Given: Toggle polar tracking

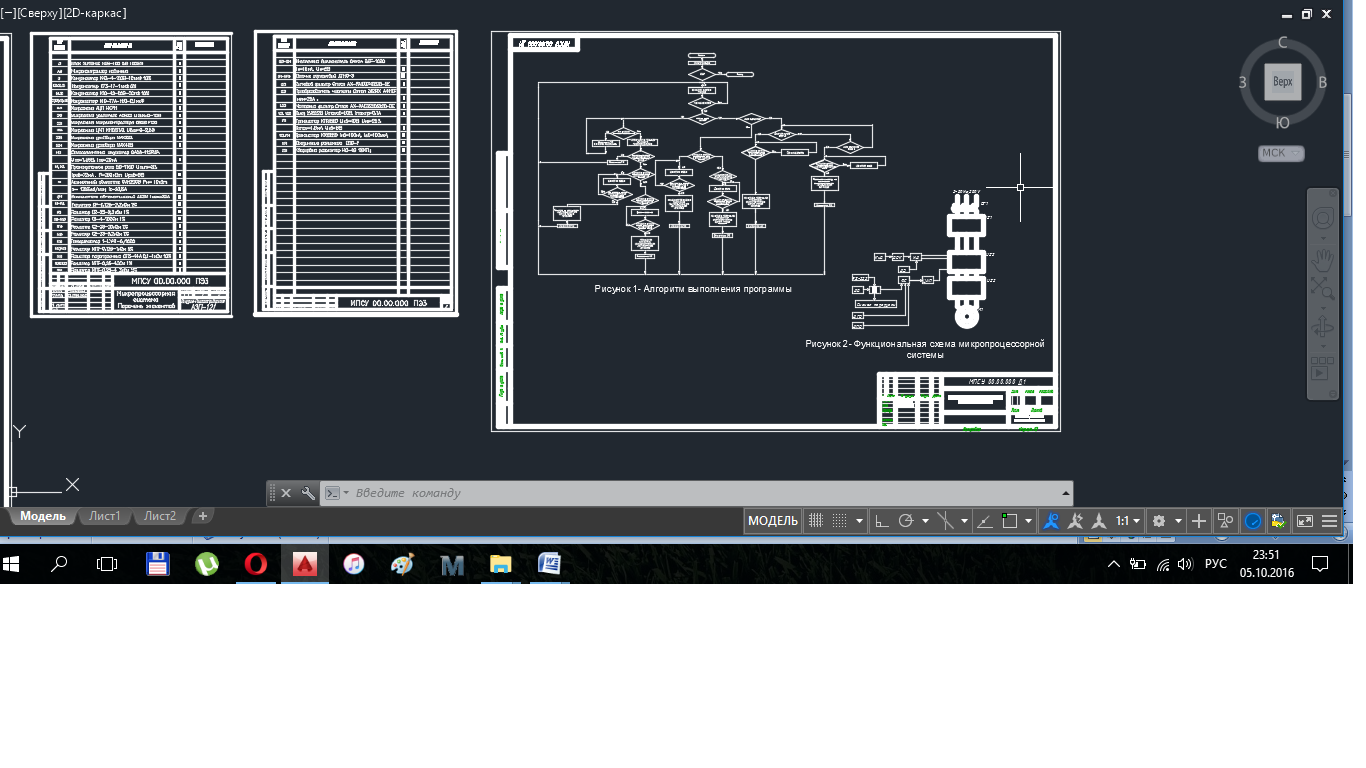Looking at the screenshot, I should [905, 521].
